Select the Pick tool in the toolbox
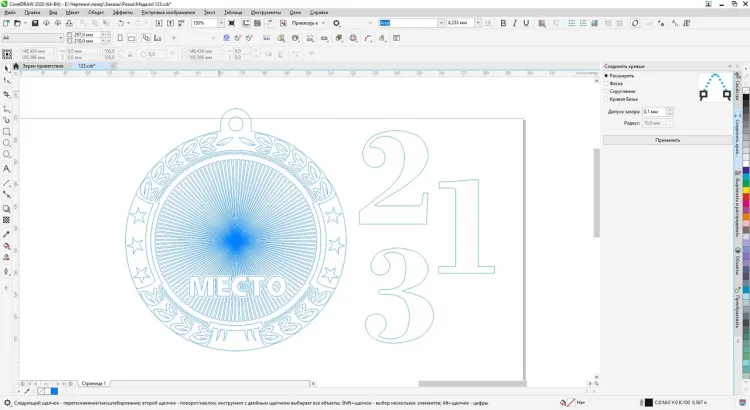 pos(6,68)
